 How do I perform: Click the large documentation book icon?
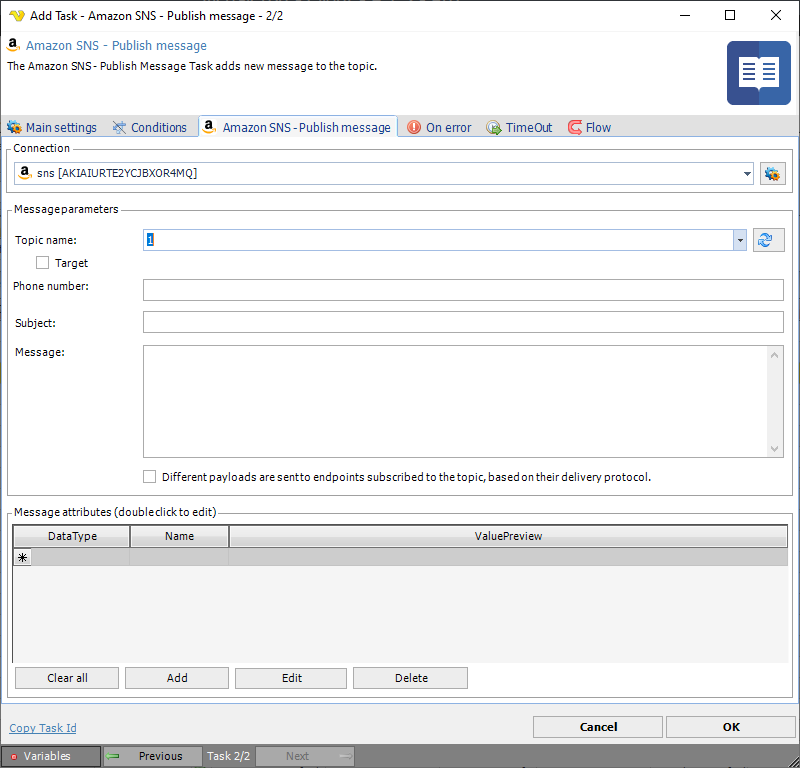tap(758, 73)
